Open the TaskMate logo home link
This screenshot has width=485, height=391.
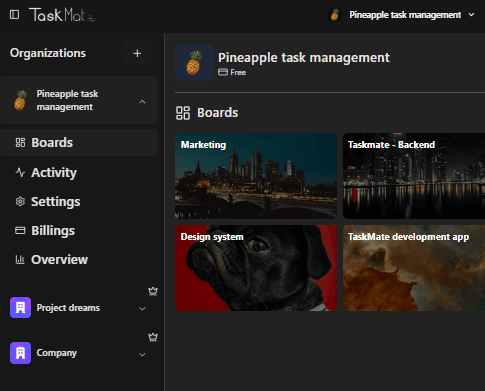(x=62, y=15)
